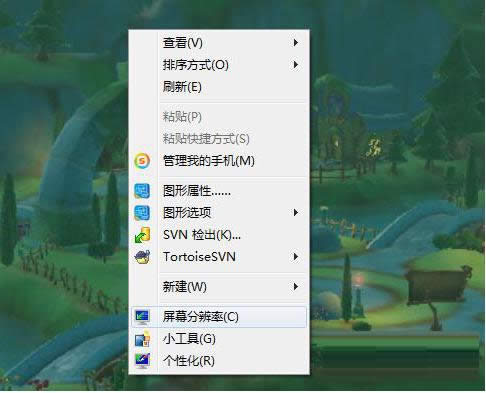This screenshot has width=486, height=393.
Task: Click the 屏幕分辨率 monitor icon
Action: tap(142, 317)
